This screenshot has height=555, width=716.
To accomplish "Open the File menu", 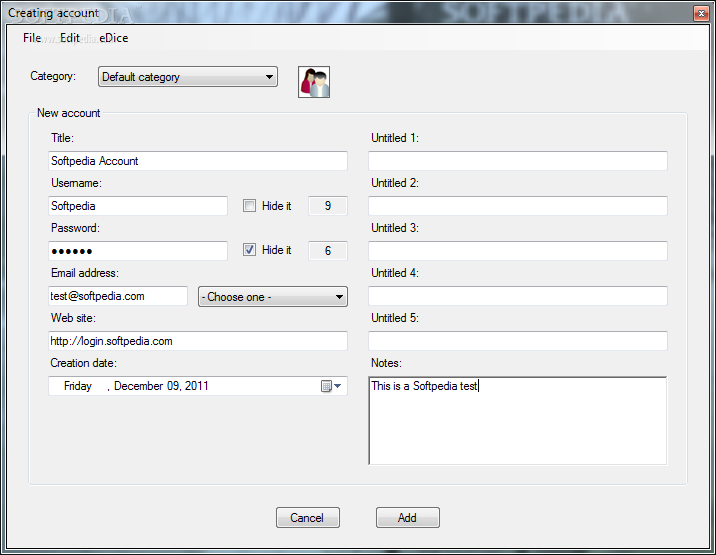I will [32, 38].
